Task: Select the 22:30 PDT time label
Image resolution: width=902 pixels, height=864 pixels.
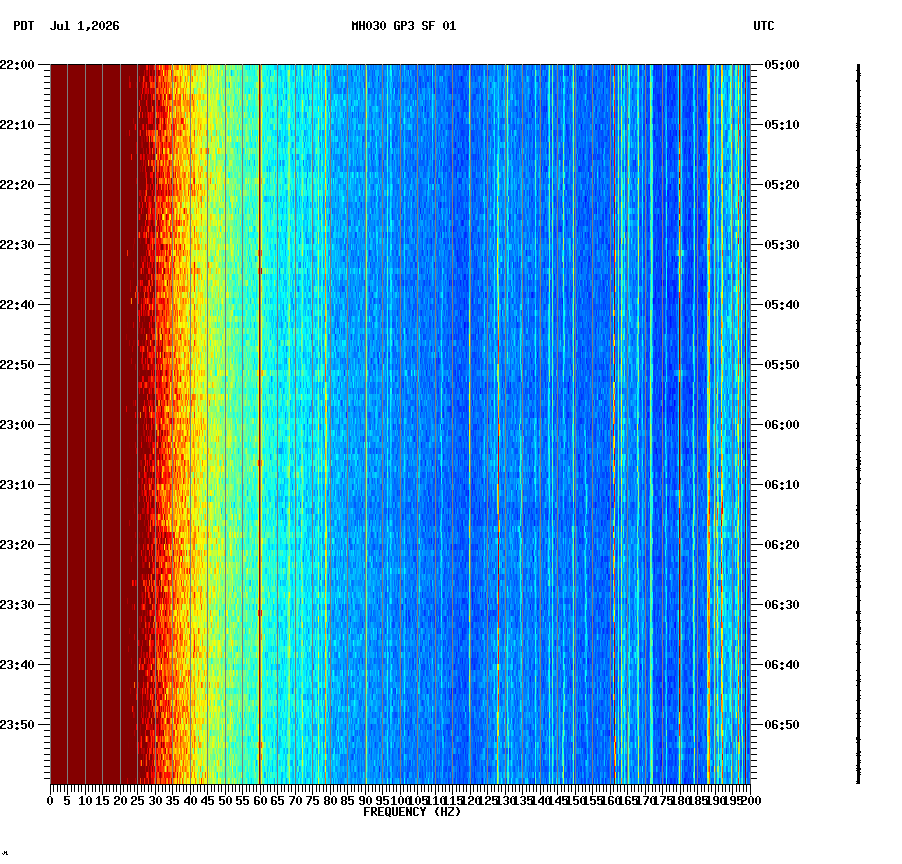Action: tap(17, 244)
